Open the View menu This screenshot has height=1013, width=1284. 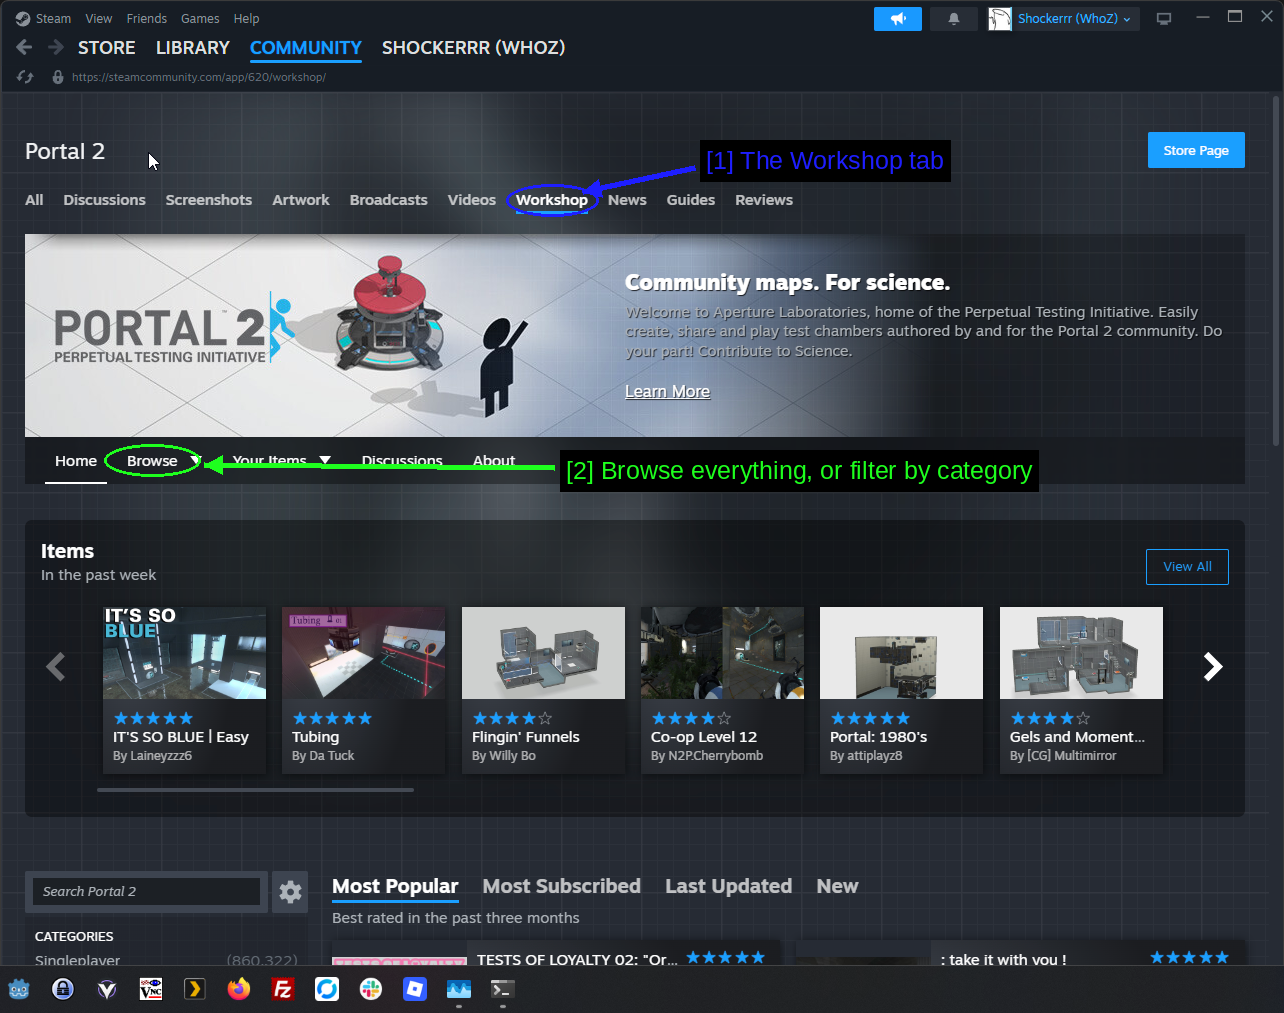(x=99, y=19)
